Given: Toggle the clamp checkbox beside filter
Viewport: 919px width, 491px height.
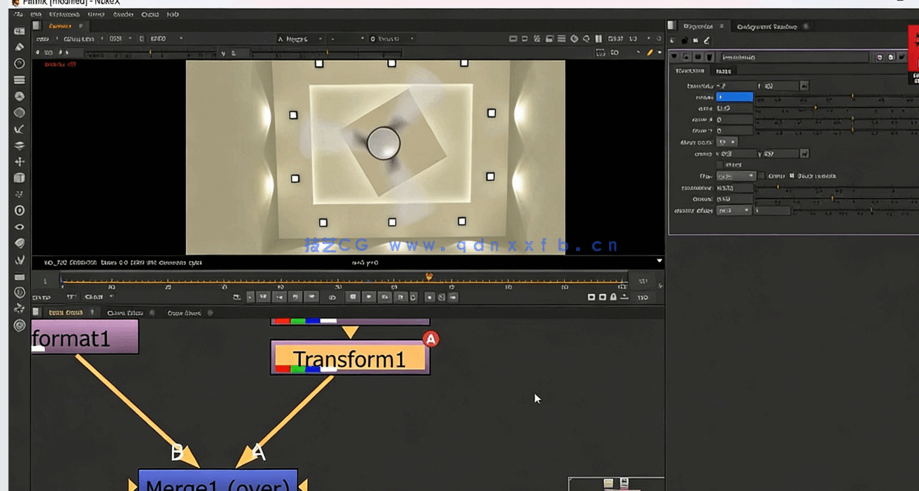Looking at the screenshot, I should click(762, 176).
